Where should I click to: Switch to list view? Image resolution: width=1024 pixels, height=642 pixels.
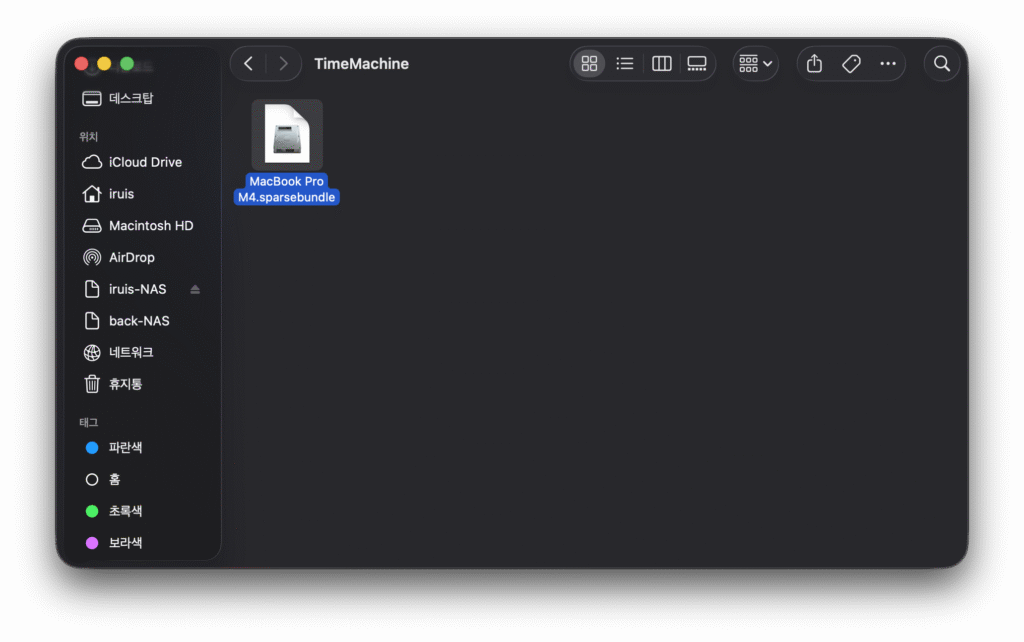pyautogui.click(x=625, y=64)
